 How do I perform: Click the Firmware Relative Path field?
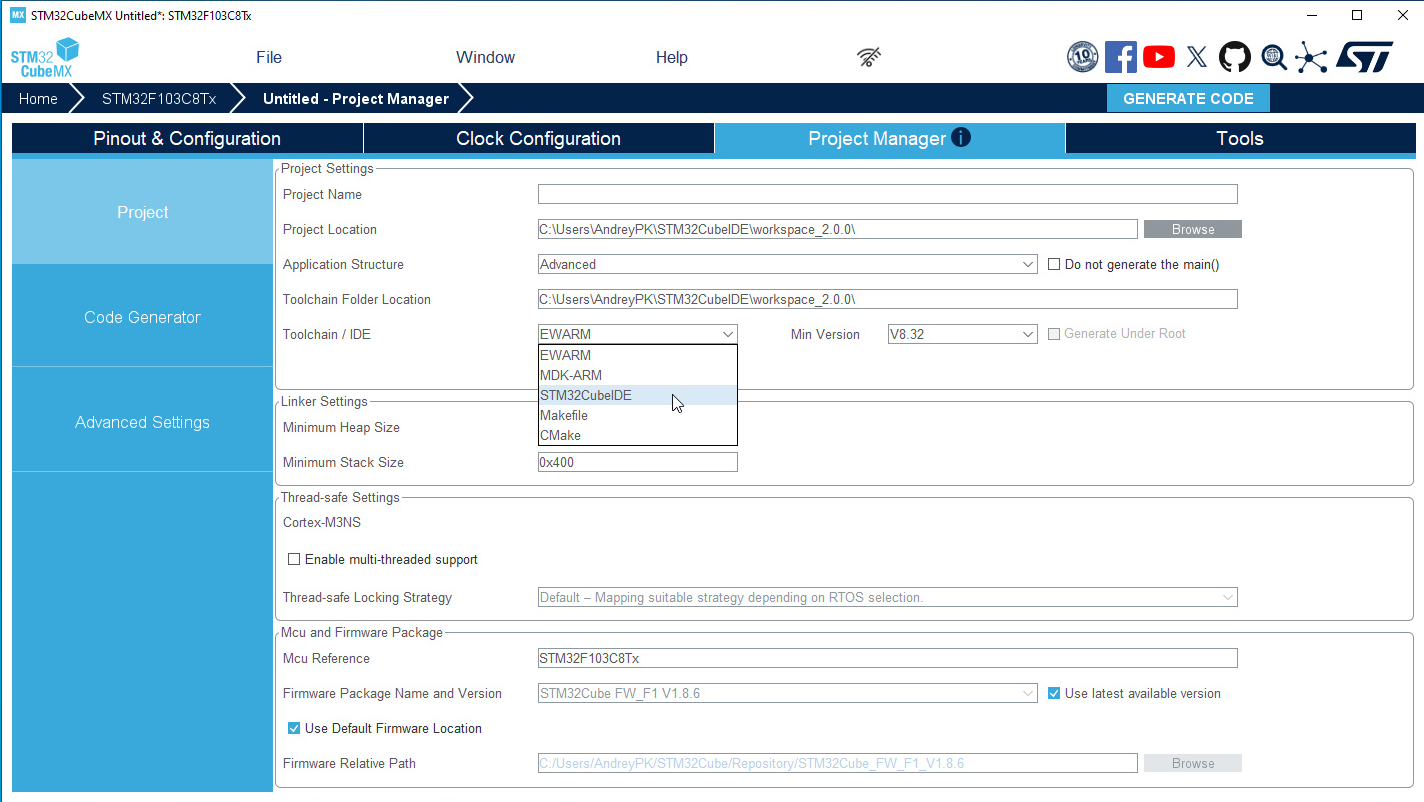[x=837, y=764]
